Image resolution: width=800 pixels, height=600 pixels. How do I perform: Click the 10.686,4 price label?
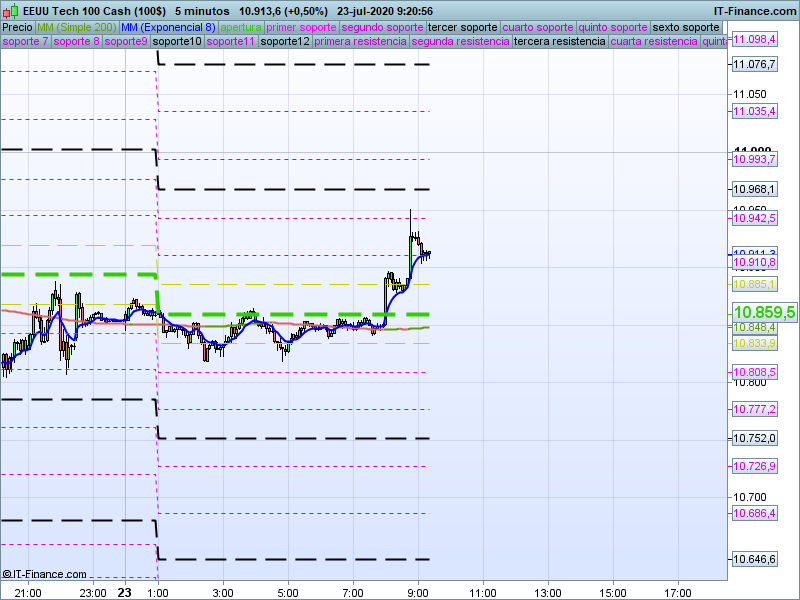click(755, 513)
